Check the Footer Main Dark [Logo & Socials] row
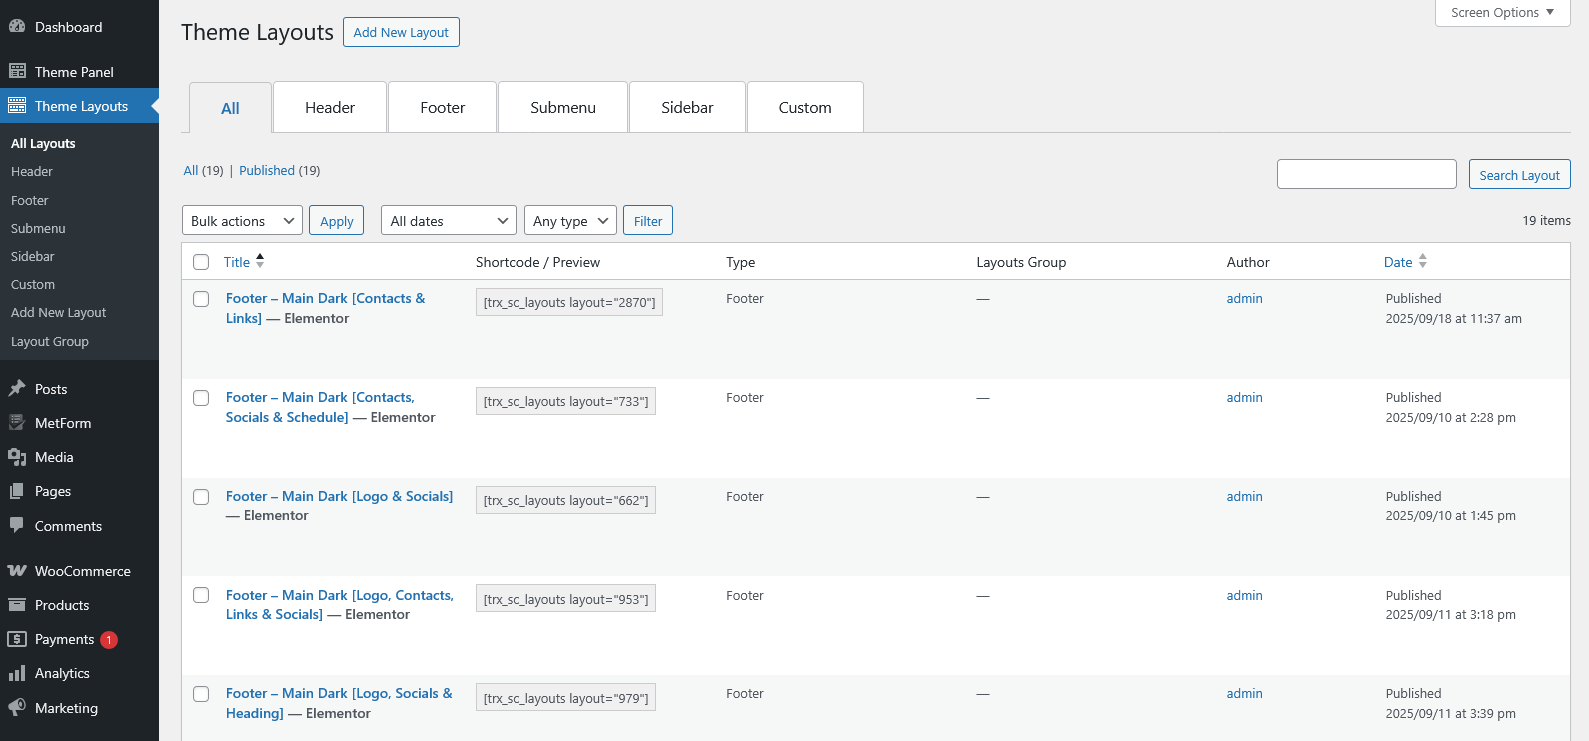Viewport: 1589px width, 741px height. coord(201,497)
